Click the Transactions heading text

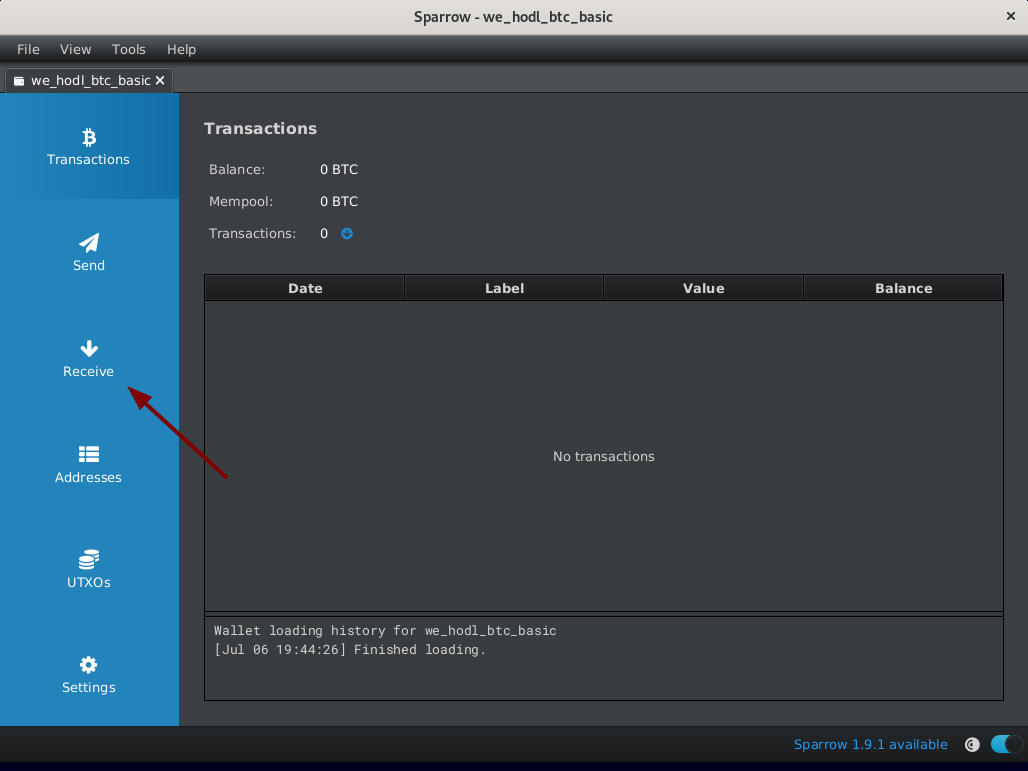(x=260, y=128)
